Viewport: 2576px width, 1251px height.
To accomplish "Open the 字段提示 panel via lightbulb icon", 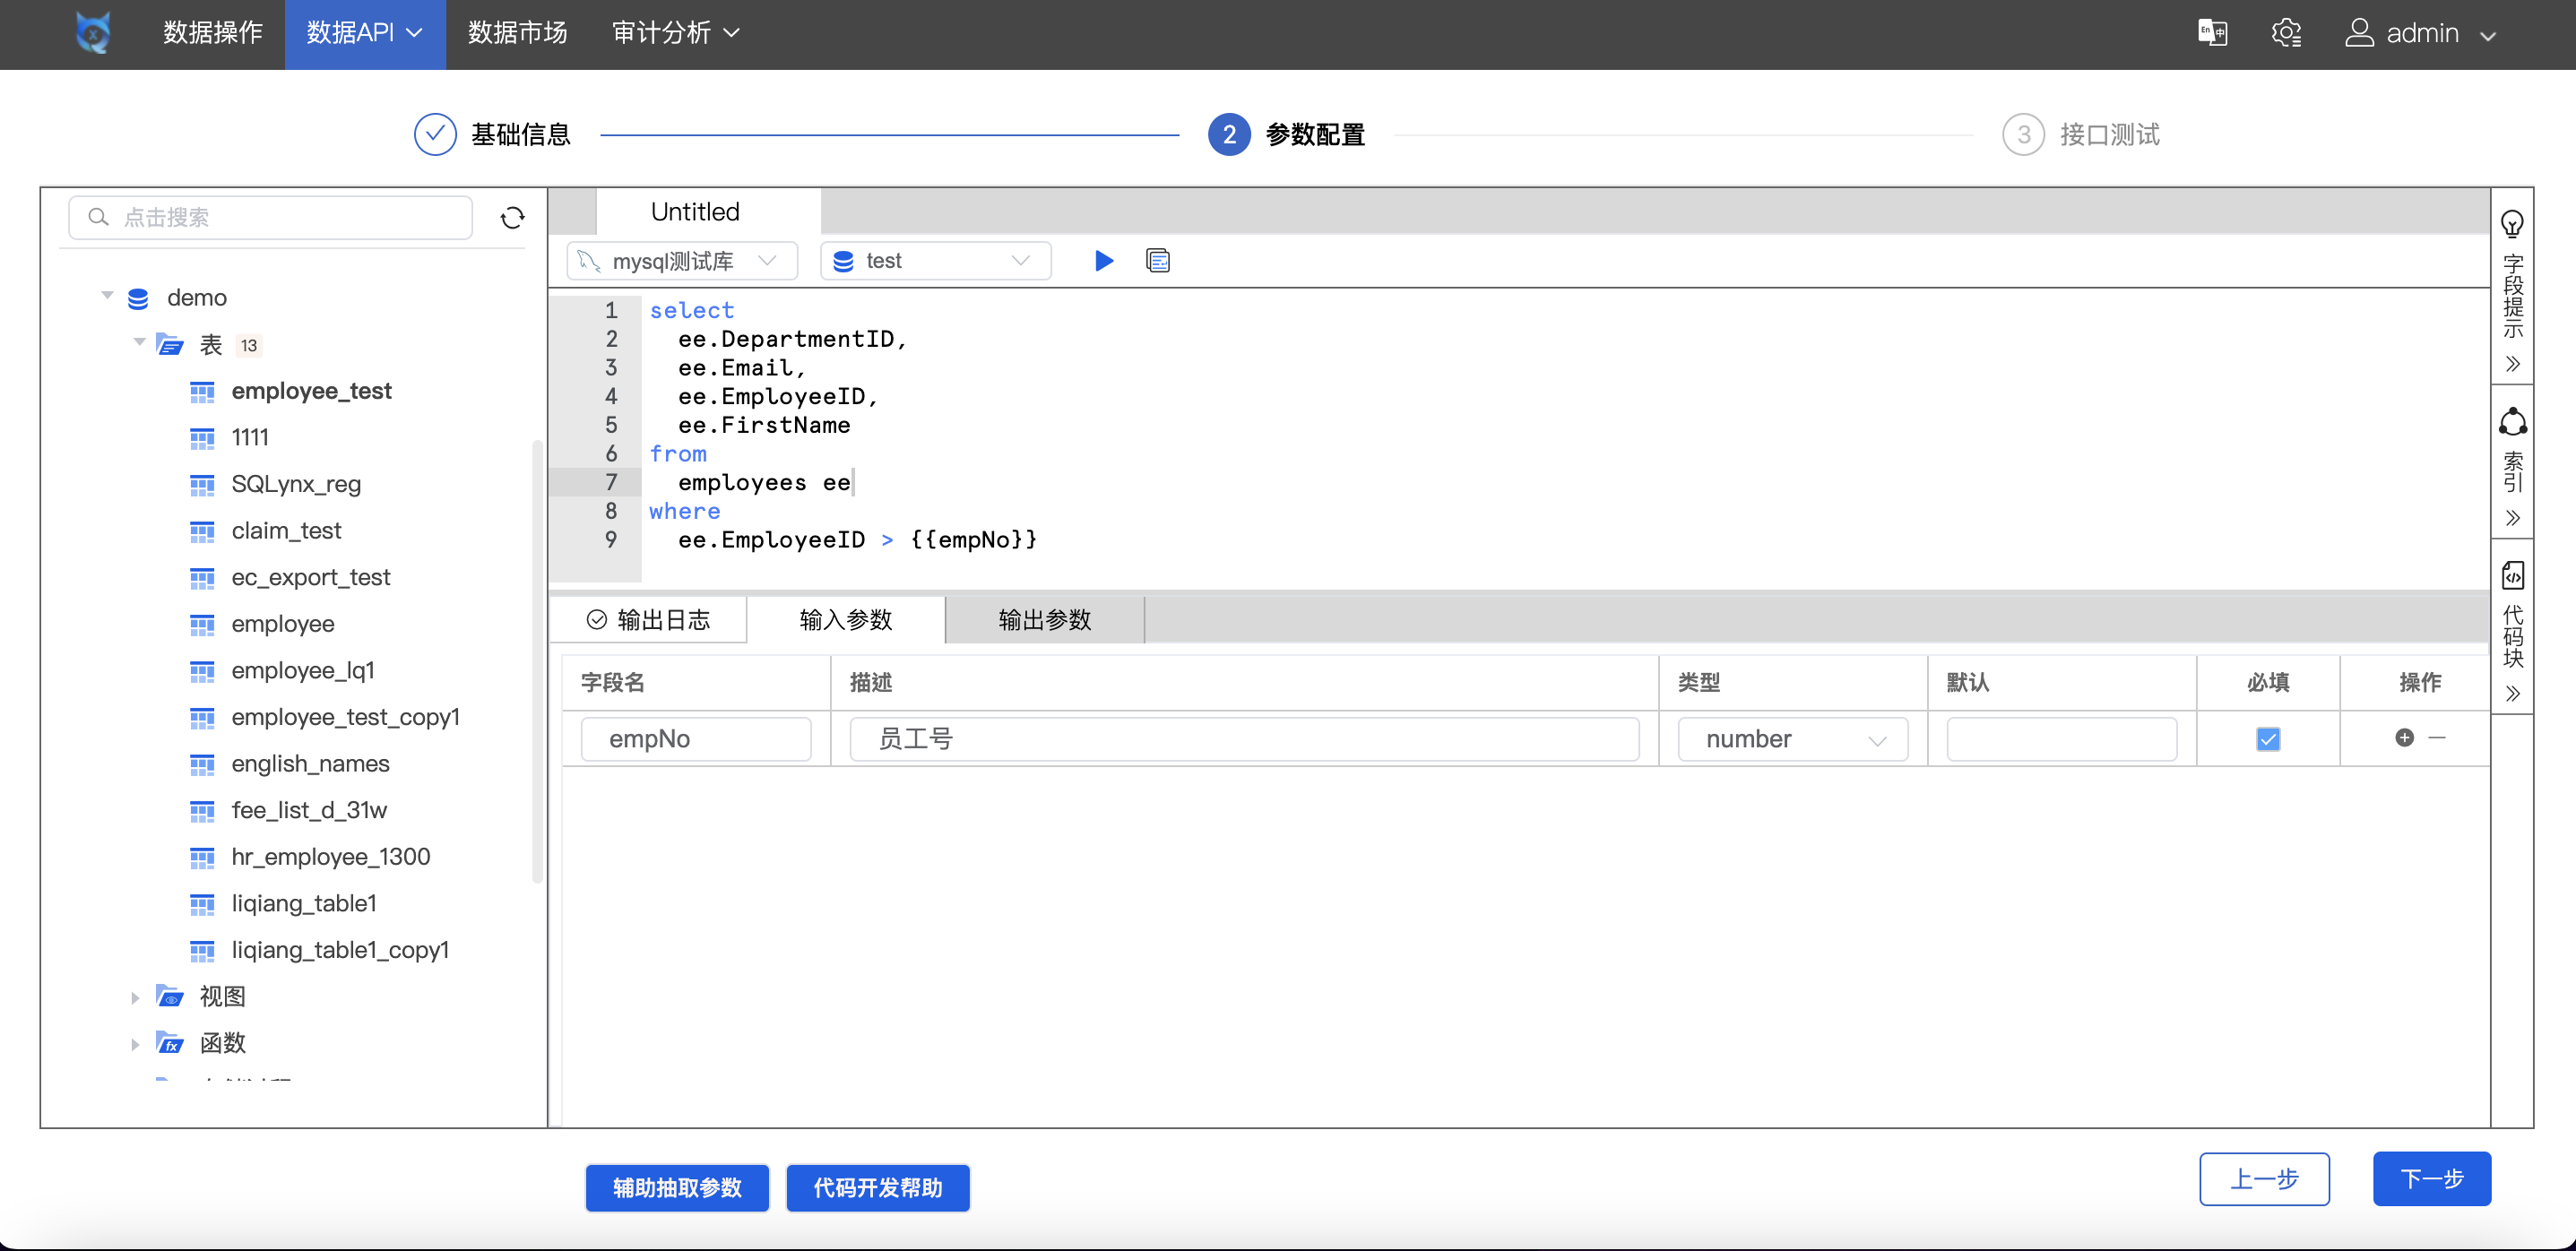I will coord(2513,223).
